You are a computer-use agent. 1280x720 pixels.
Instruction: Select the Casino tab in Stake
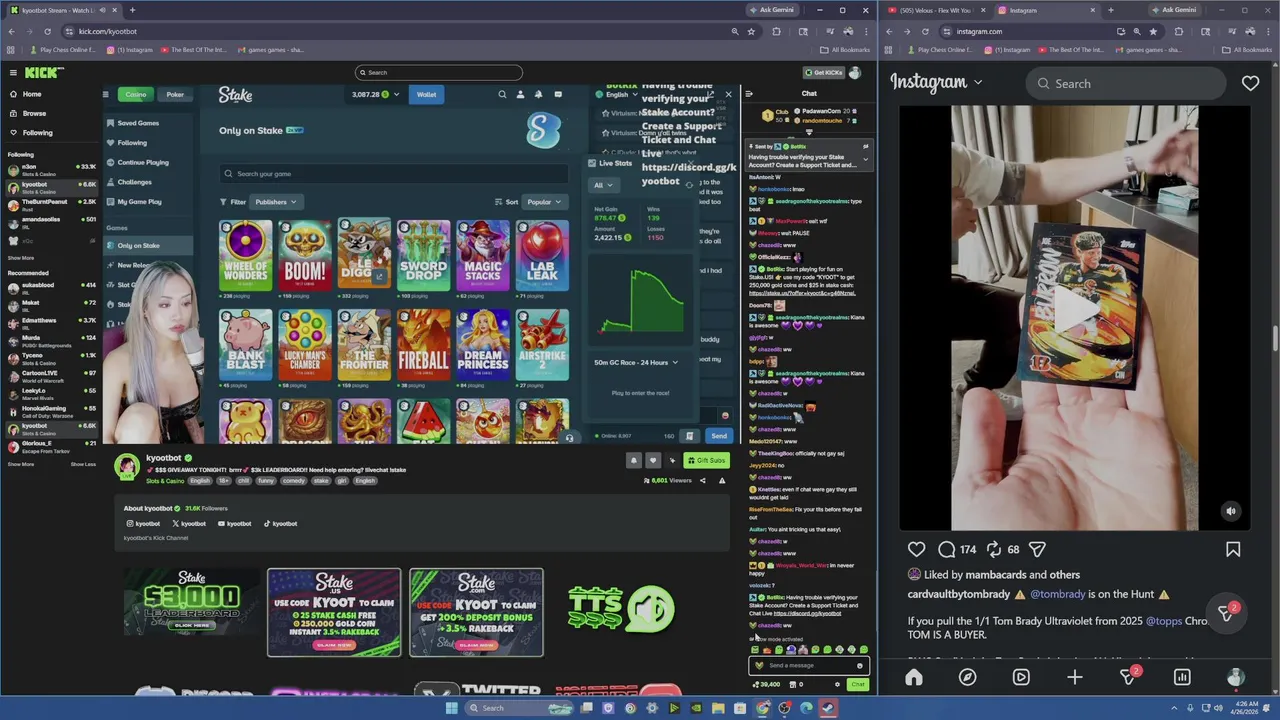click(x=135, y=94)
